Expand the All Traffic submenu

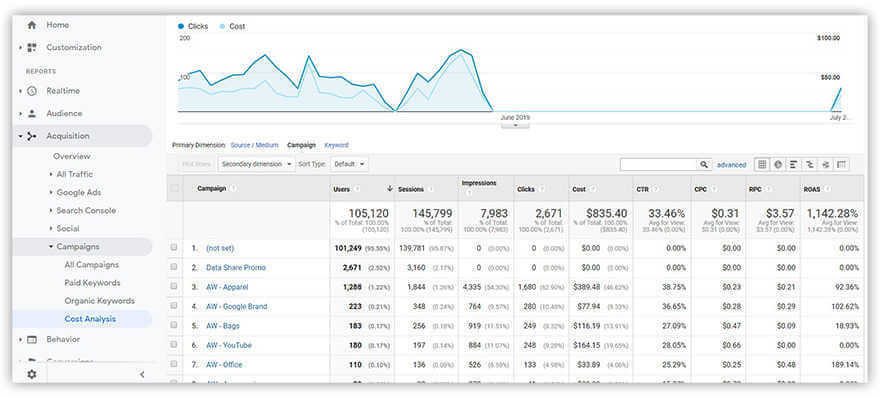coord(51,175)
